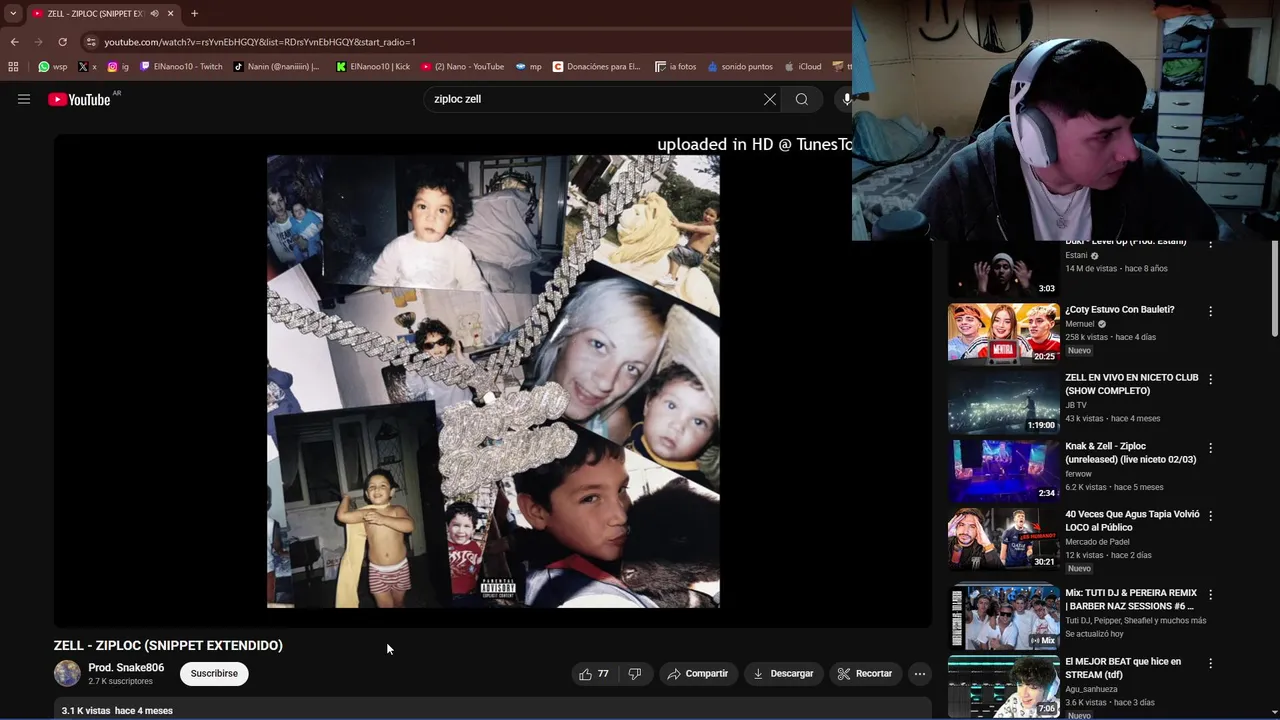Open the mp bookmark
The height and width of the screenshot is (720, 1280).
point(528,67)
